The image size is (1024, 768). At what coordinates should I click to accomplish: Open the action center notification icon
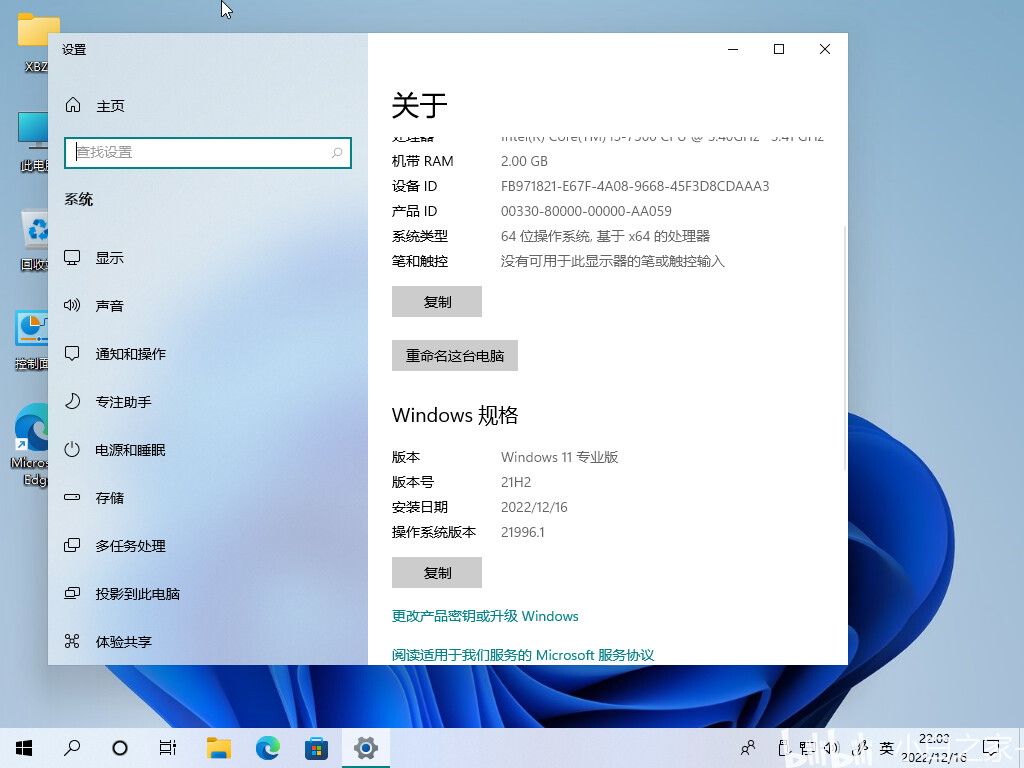[991, 748]
